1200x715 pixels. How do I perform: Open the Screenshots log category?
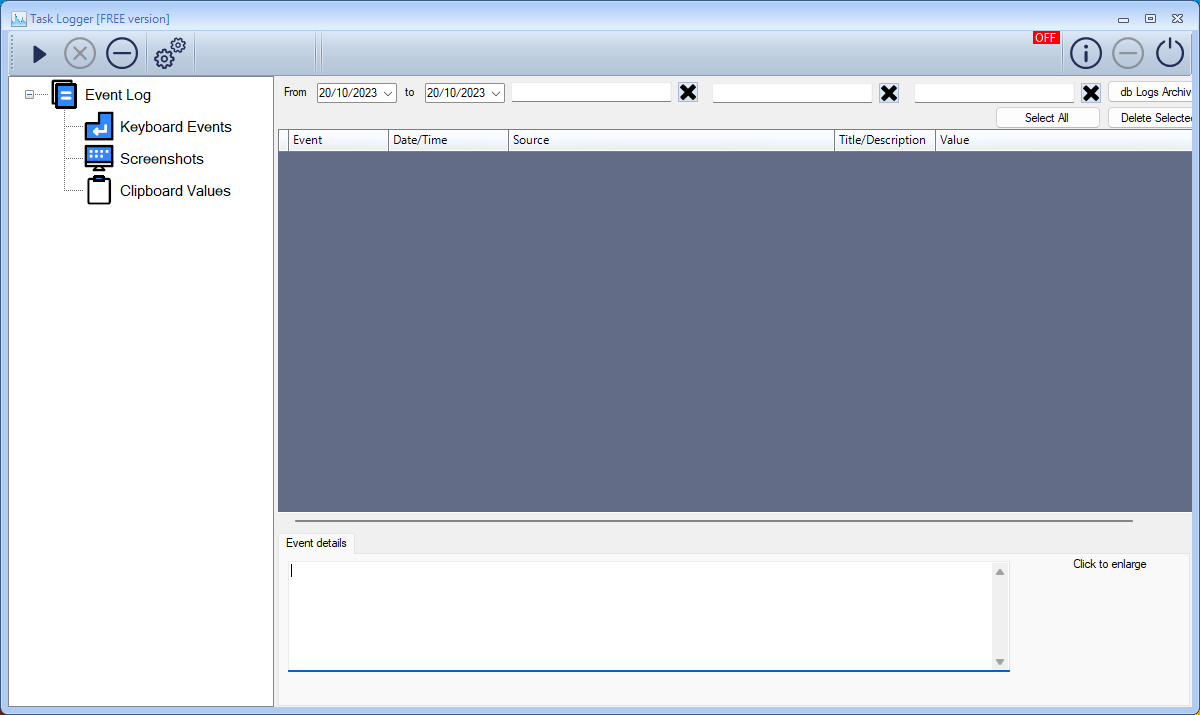coord(161,159)
